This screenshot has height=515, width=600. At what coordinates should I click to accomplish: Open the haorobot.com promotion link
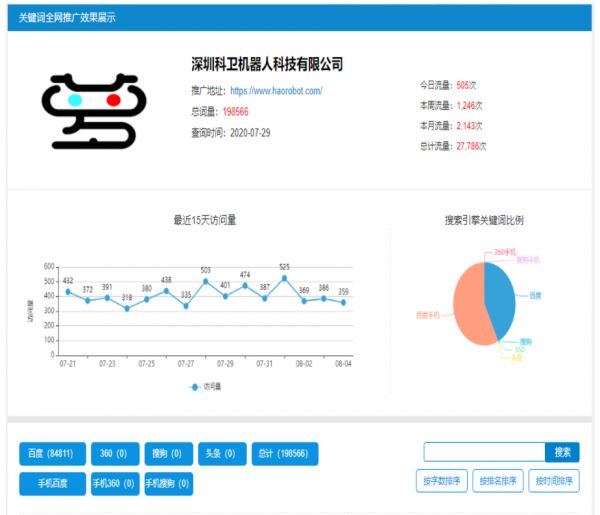pyautogui.click(x=276, y=90)
